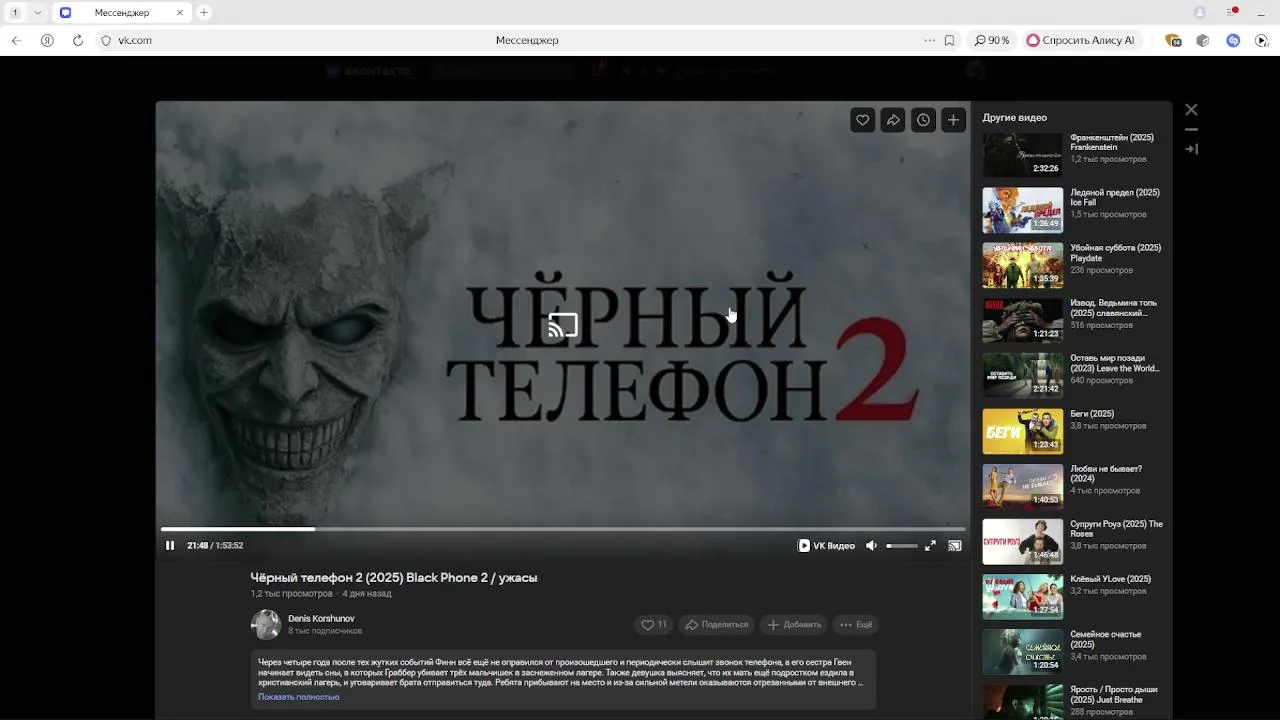Add video via plus icon overlay
The height and width of the screenshot is (720, 1280).
[953, 120]
